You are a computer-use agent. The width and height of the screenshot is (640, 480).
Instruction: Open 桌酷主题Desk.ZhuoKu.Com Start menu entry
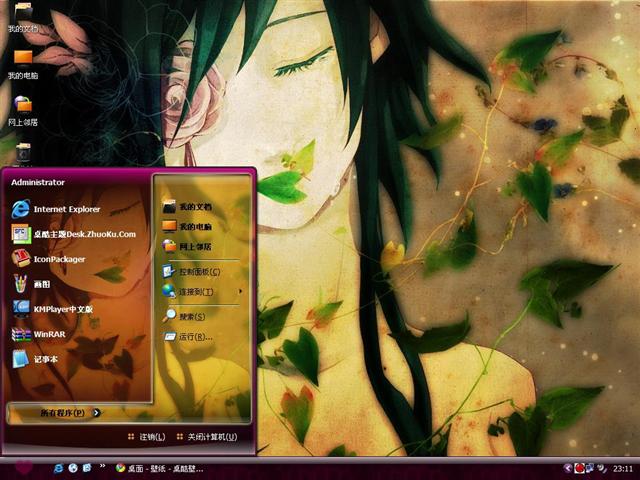tap(73, 234)
